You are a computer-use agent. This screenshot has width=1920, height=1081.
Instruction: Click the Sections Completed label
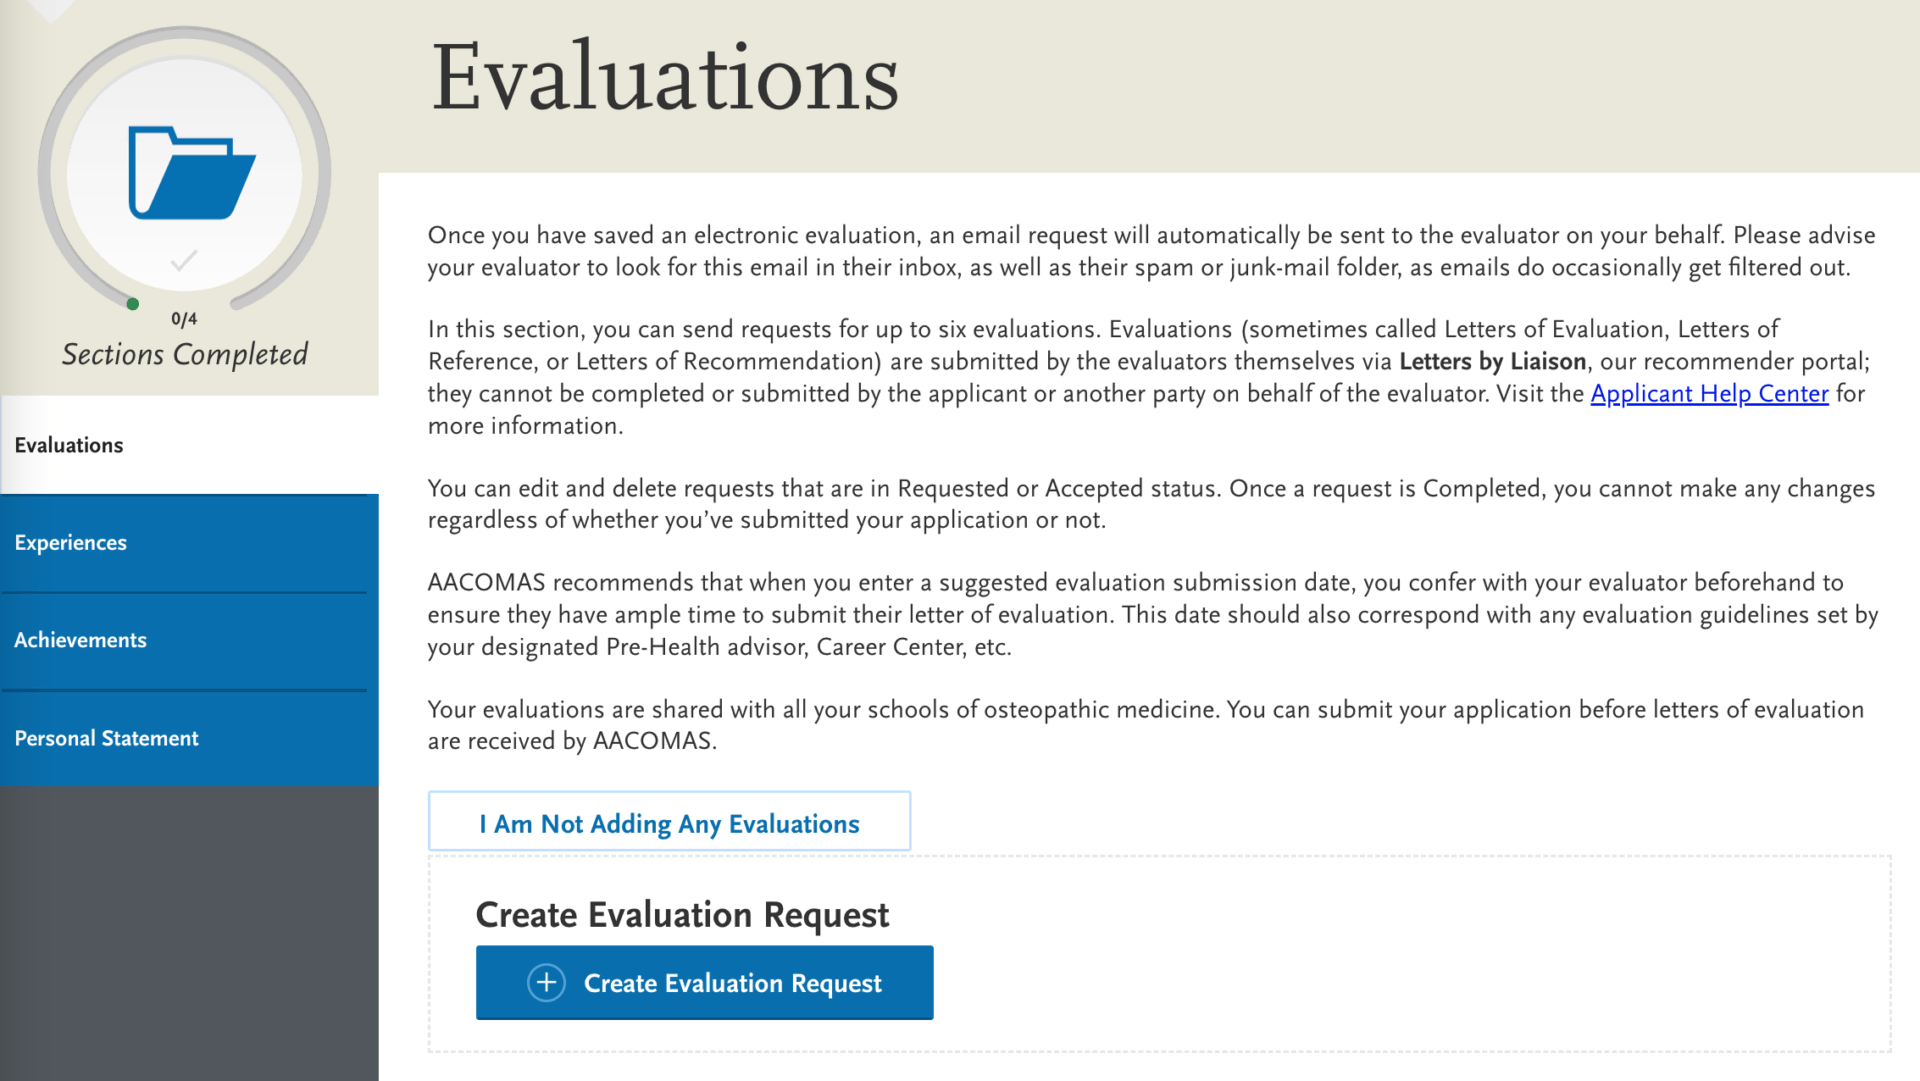(185, 354)
